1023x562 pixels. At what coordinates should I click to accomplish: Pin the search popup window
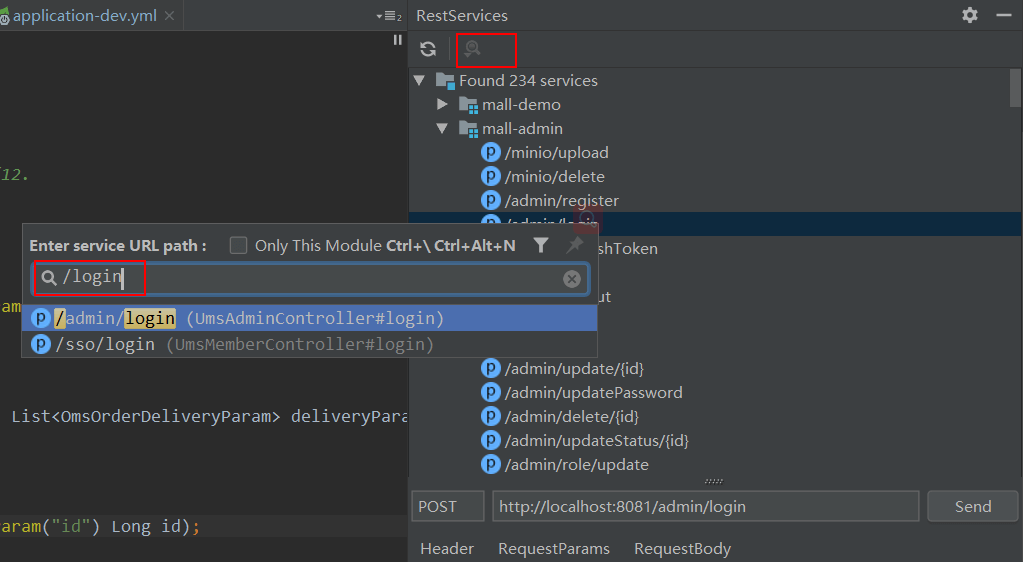click(575, 245)
